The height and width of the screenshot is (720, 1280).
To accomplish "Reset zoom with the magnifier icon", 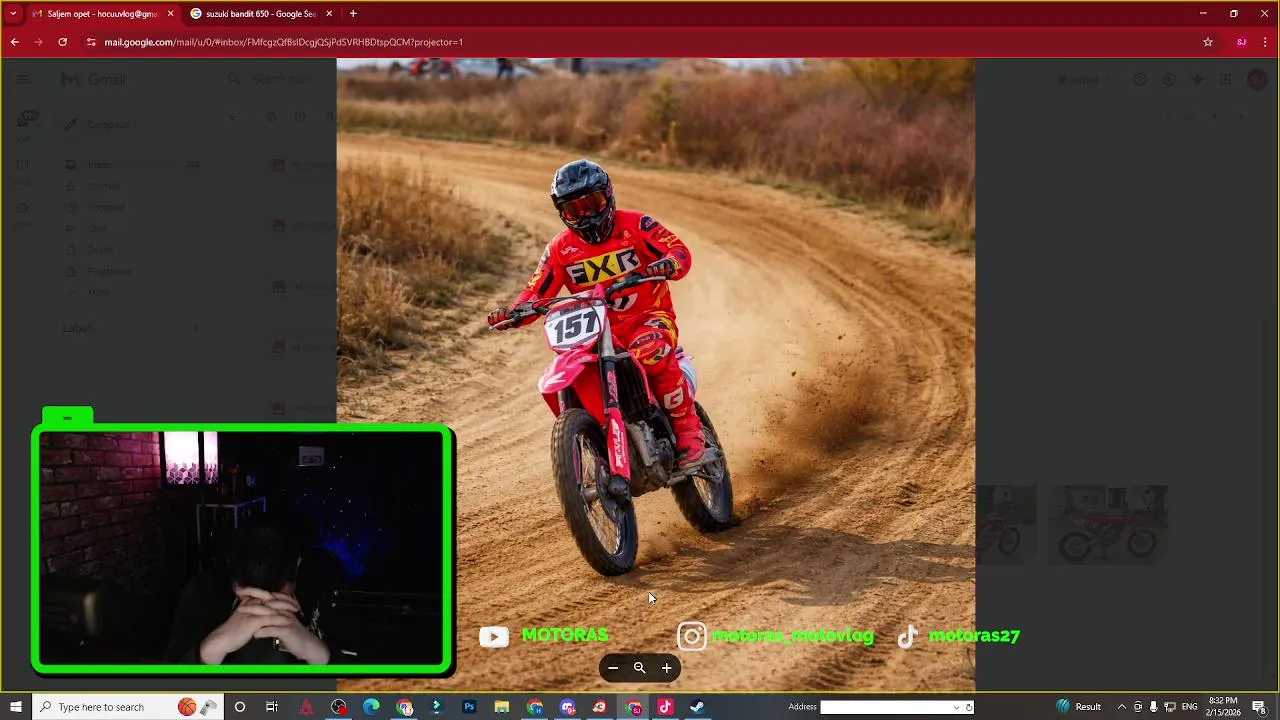I will point(640,668).
